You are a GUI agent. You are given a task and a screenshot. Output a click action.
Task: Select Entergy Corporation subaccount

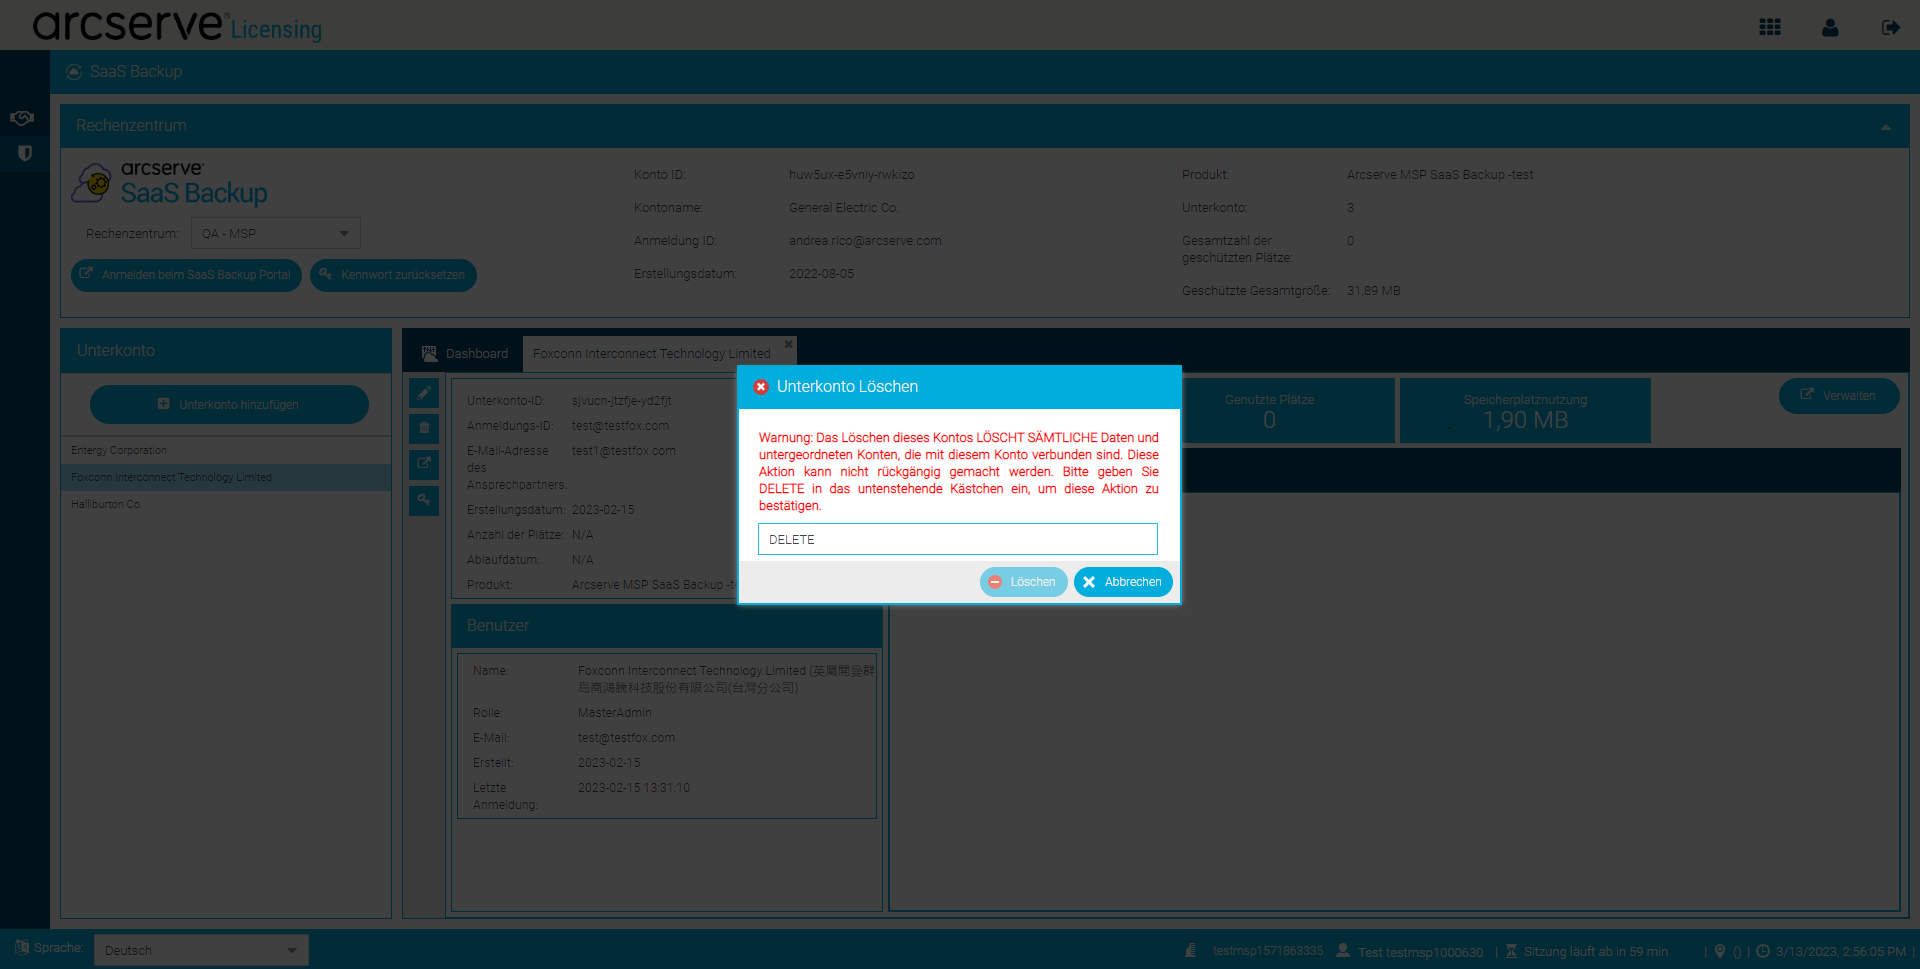click(226, 451)
